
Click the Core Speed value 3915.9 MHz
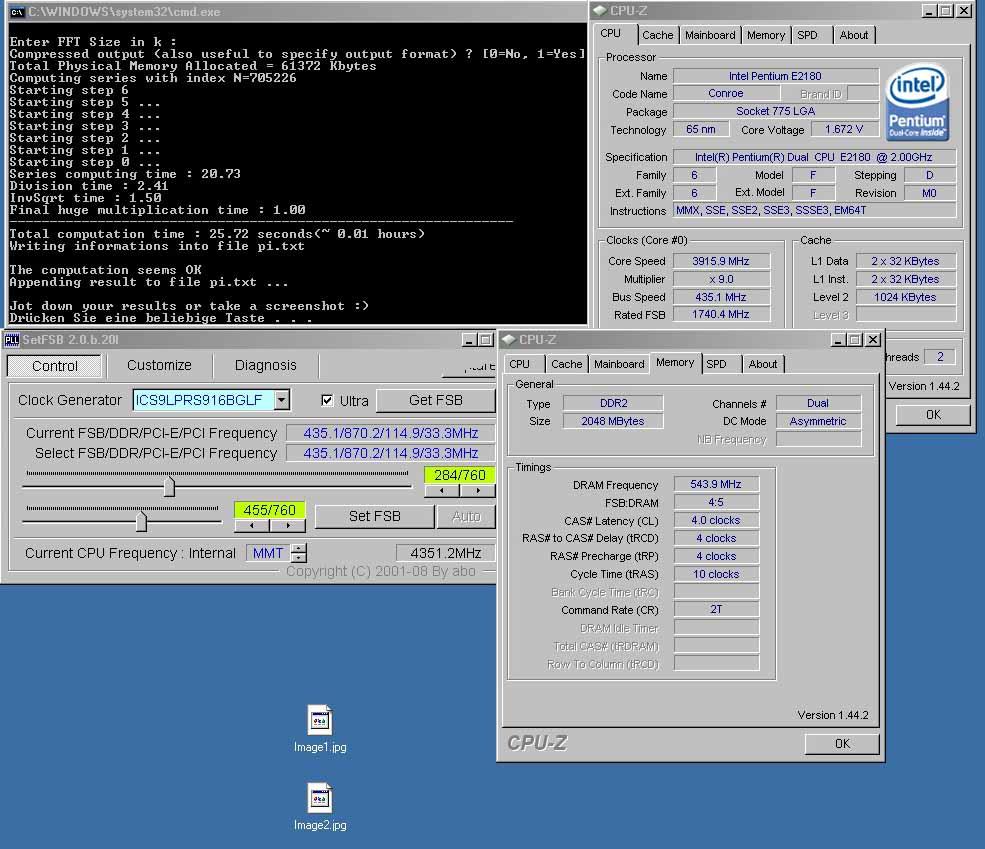tap(721, 261)
